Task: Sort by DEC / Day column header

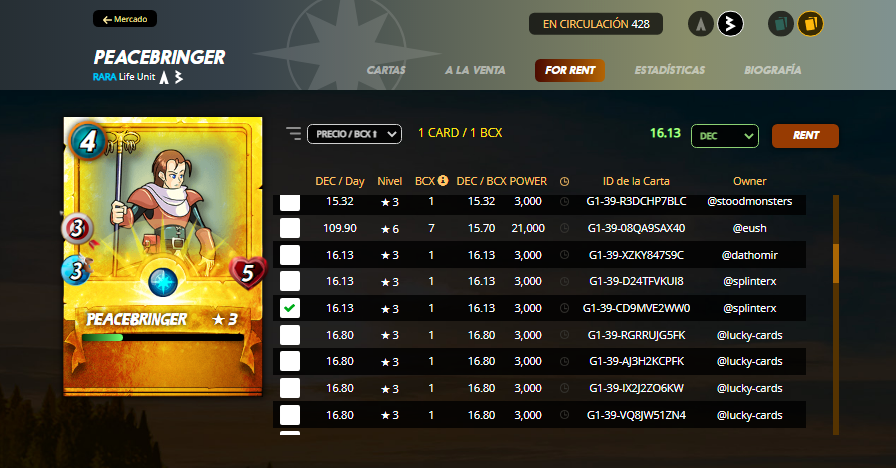Action: click(340, 181)
